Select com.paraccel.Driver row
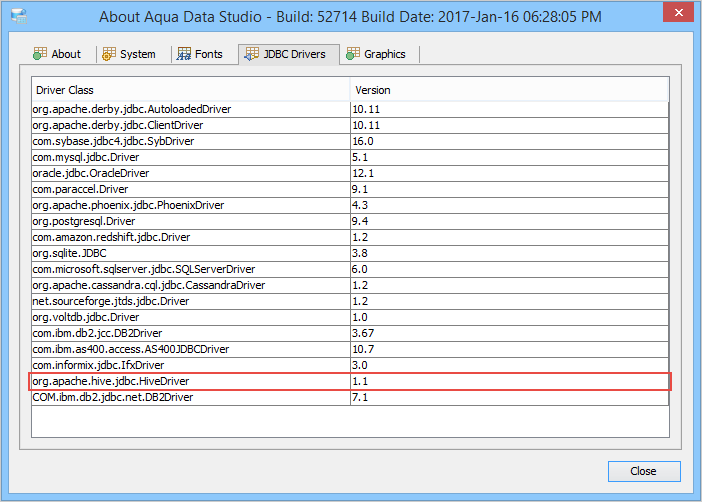 click(350, 189)
